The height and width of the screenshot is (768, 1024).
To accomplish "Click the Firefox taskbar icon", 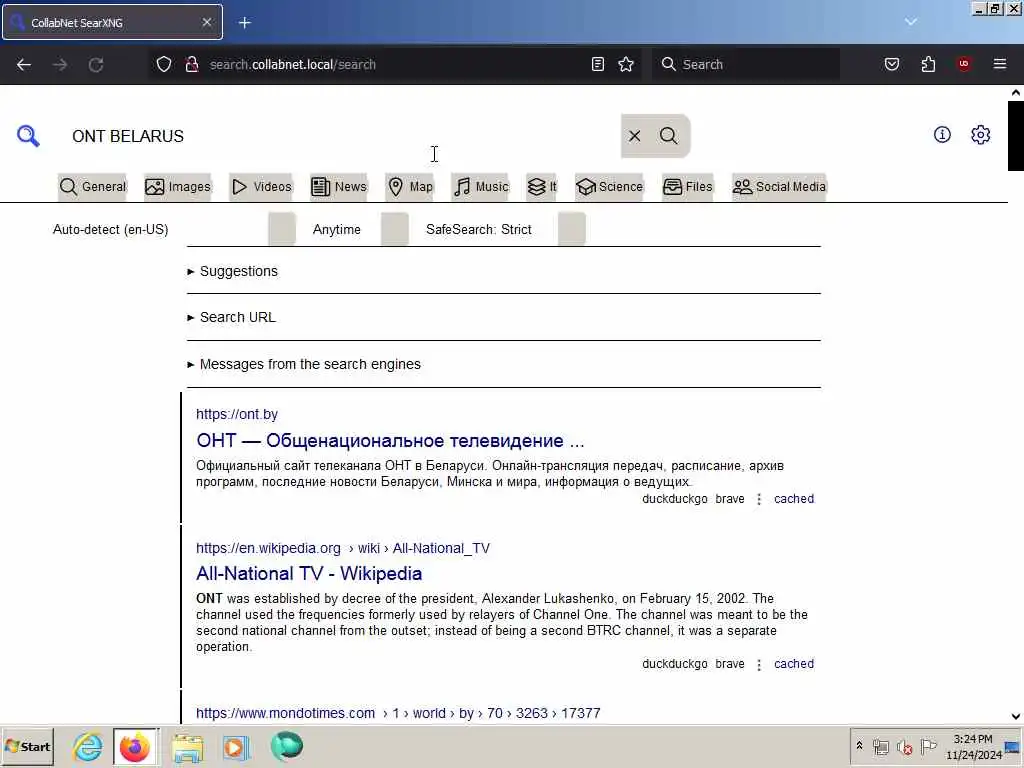I will 135,746.
